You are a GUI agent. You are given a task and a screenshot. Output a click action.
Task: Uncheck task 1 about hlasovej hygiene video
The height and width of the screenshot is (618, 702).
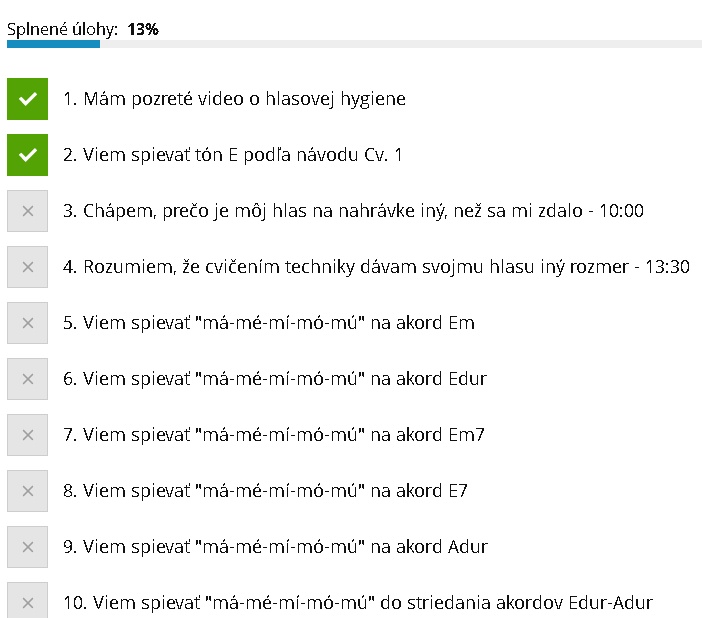point(27,99)
